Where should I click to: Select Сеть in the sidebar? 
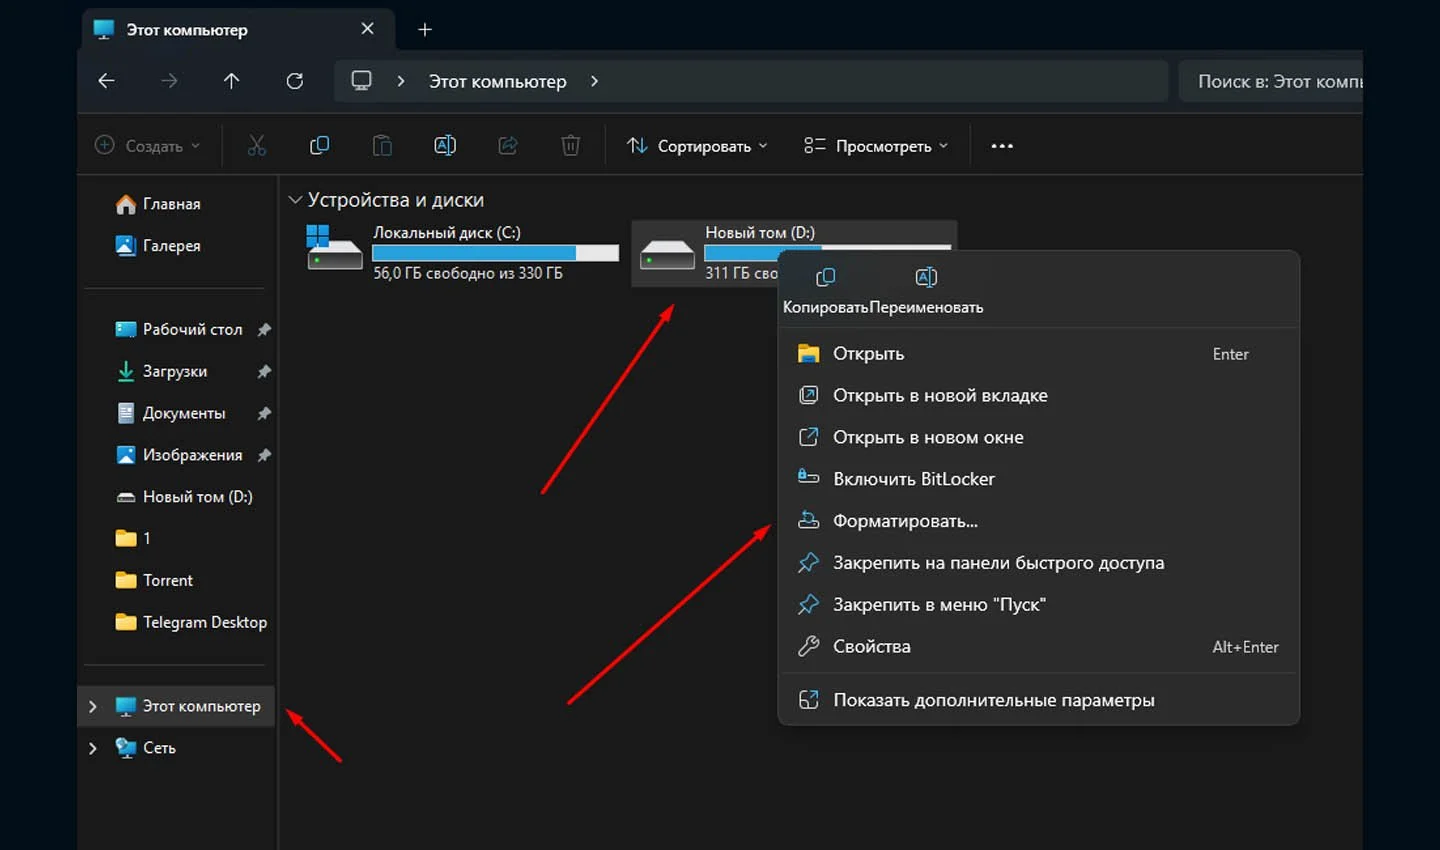(146, 748)
